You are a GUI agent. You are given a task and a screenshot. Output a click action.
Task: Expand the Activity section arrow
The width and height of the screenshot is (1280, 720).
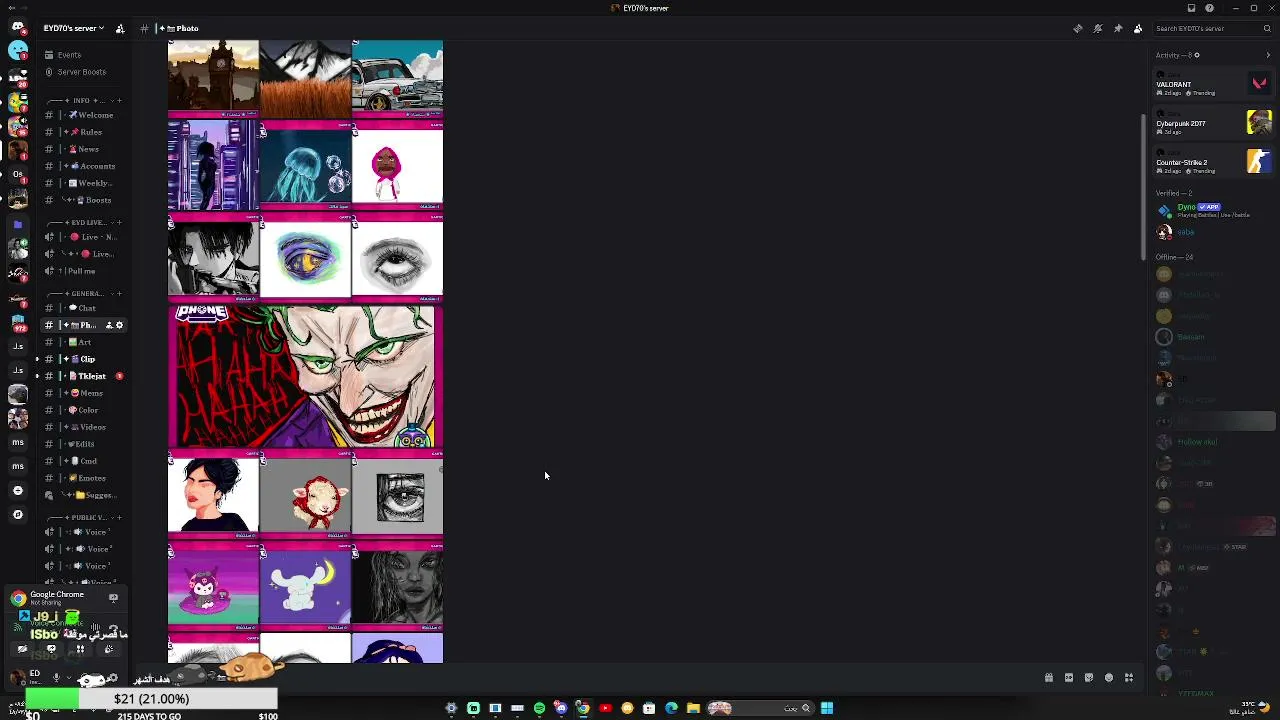pos(1268,55)
